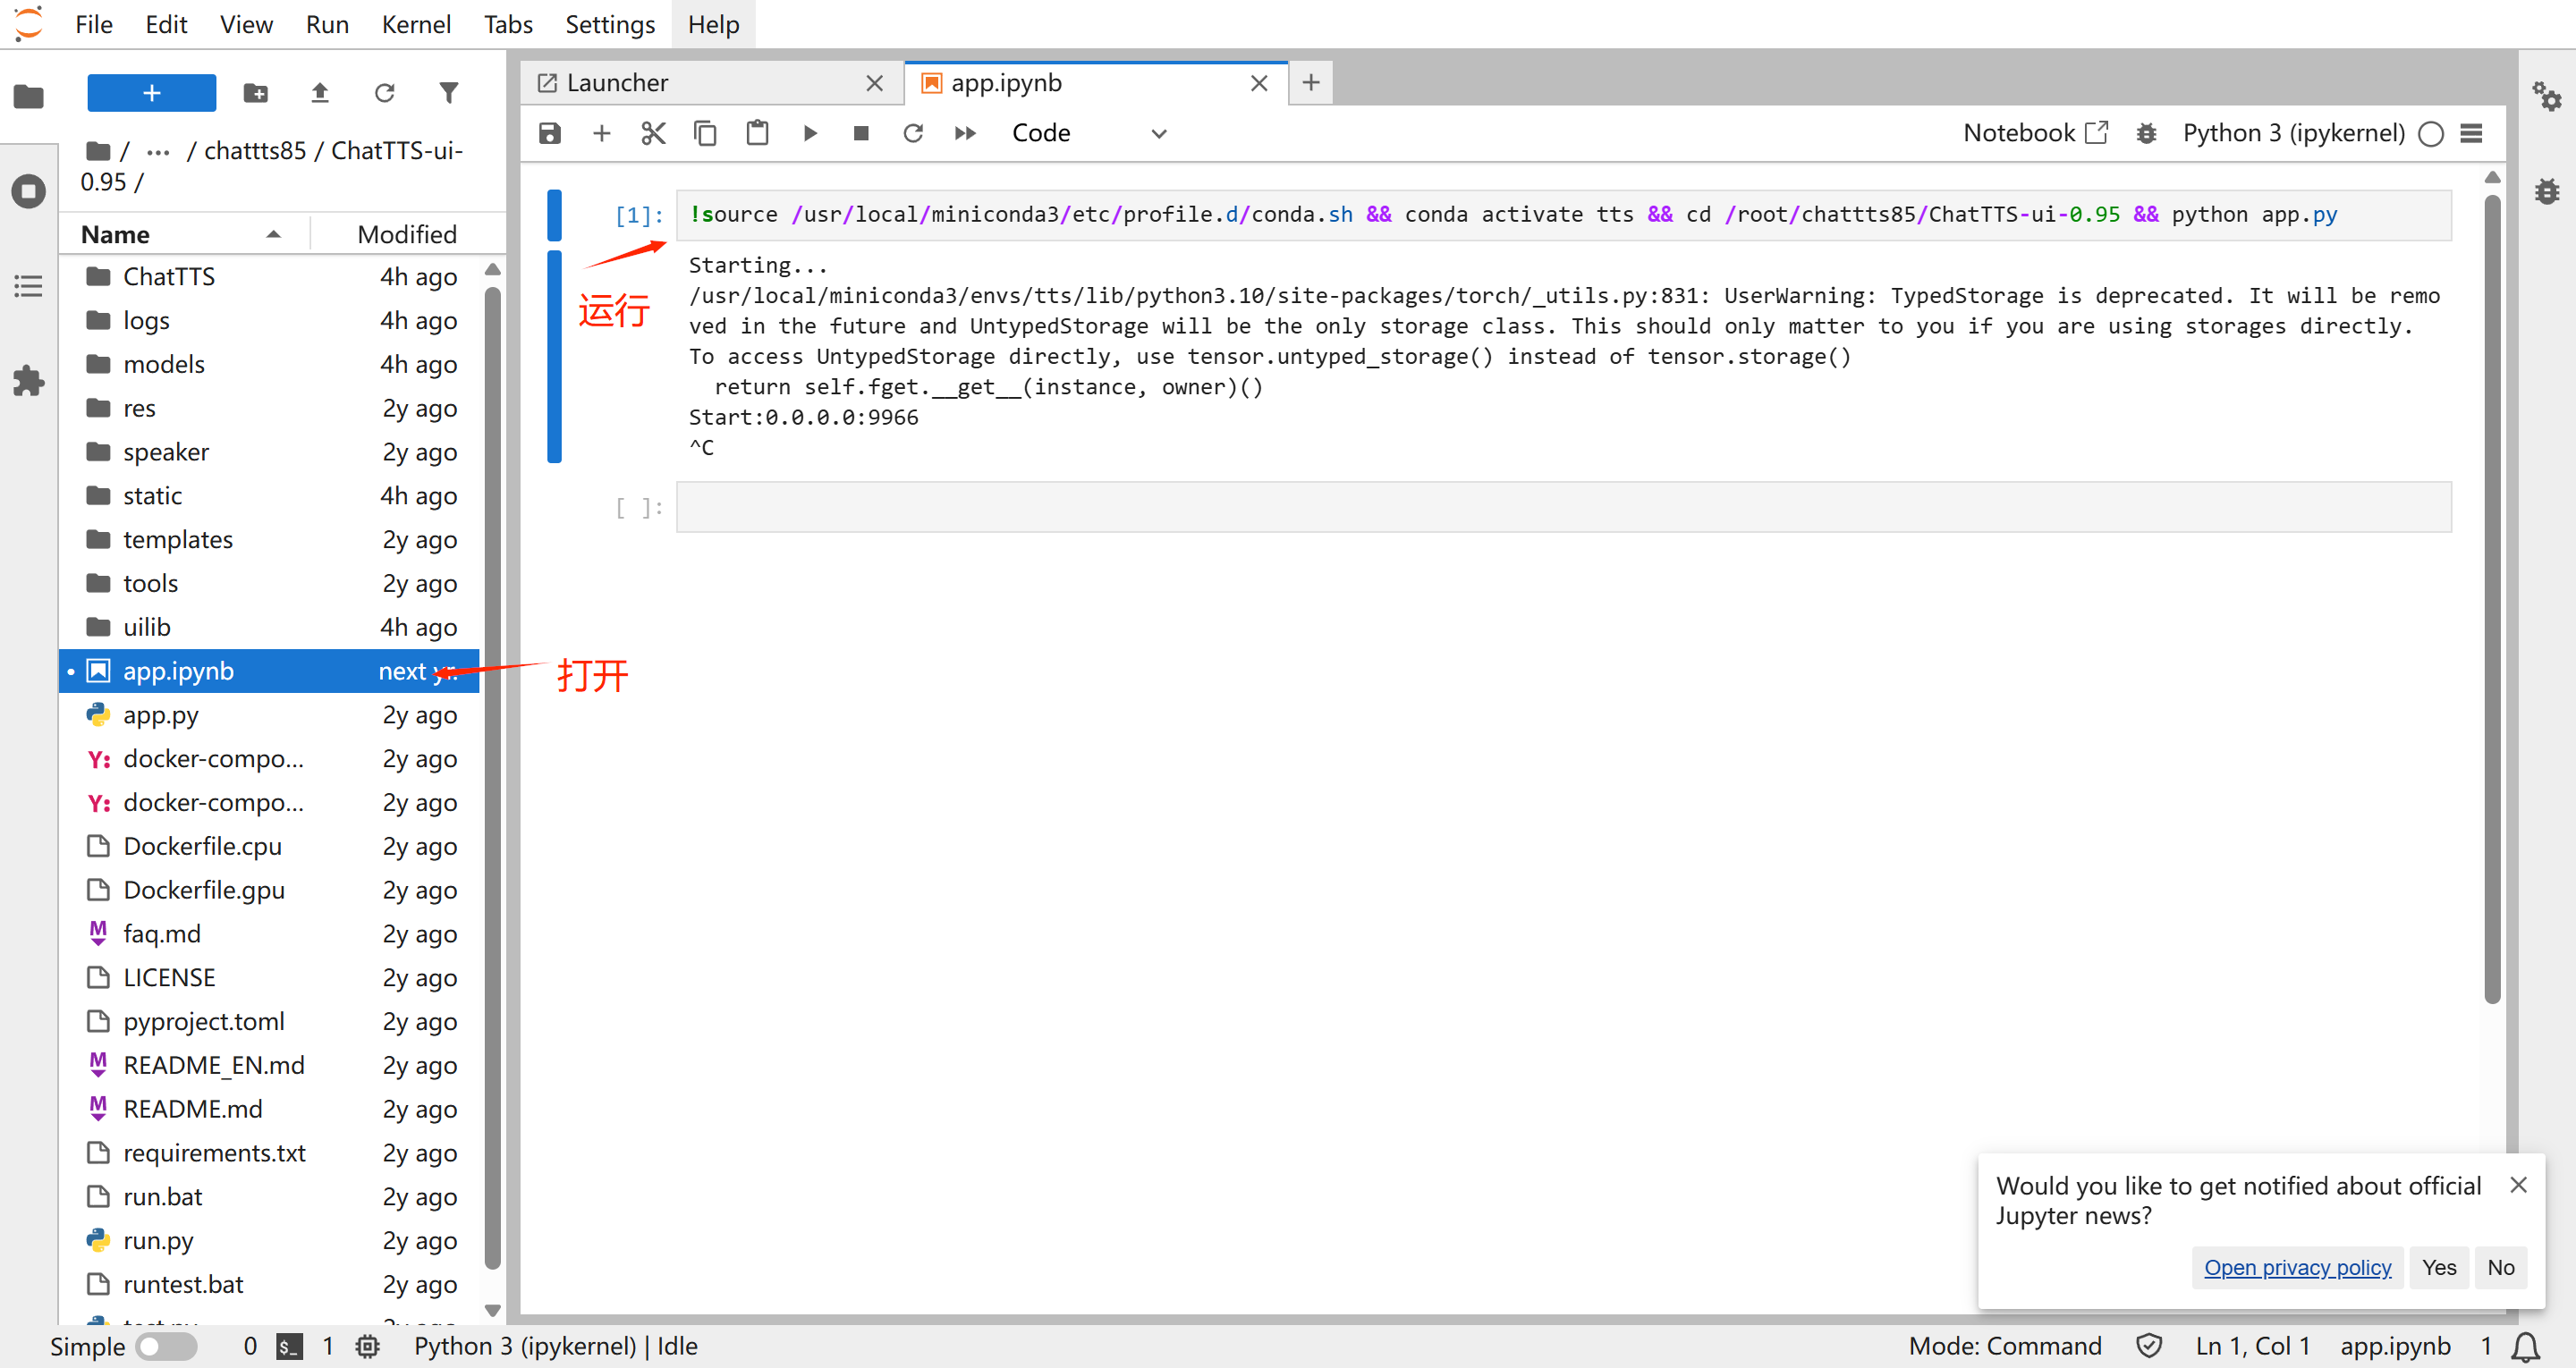2576x1368 pixels.
Task: Refresh the file browser list
Action: (384, 93)
